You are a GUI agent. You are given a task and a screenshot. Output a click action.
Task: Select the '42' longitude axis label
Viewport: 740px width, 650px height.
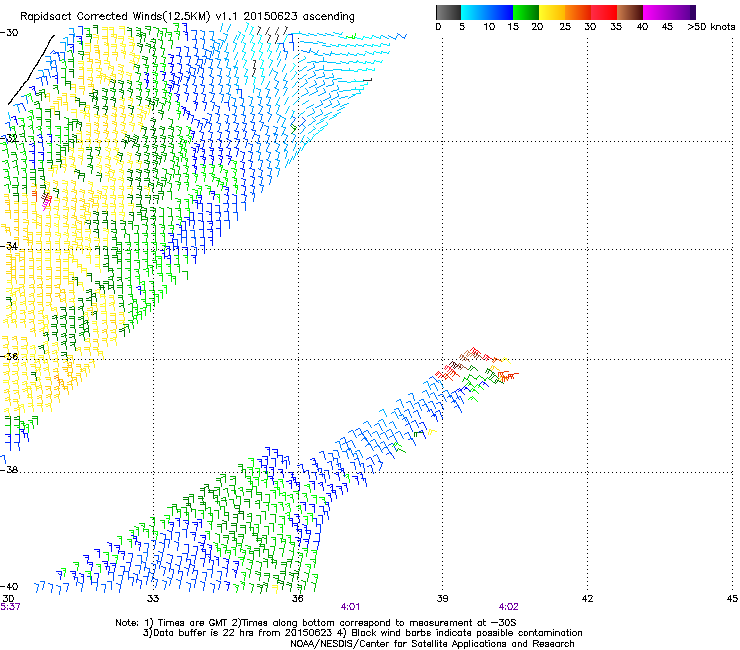click(587, 599)
